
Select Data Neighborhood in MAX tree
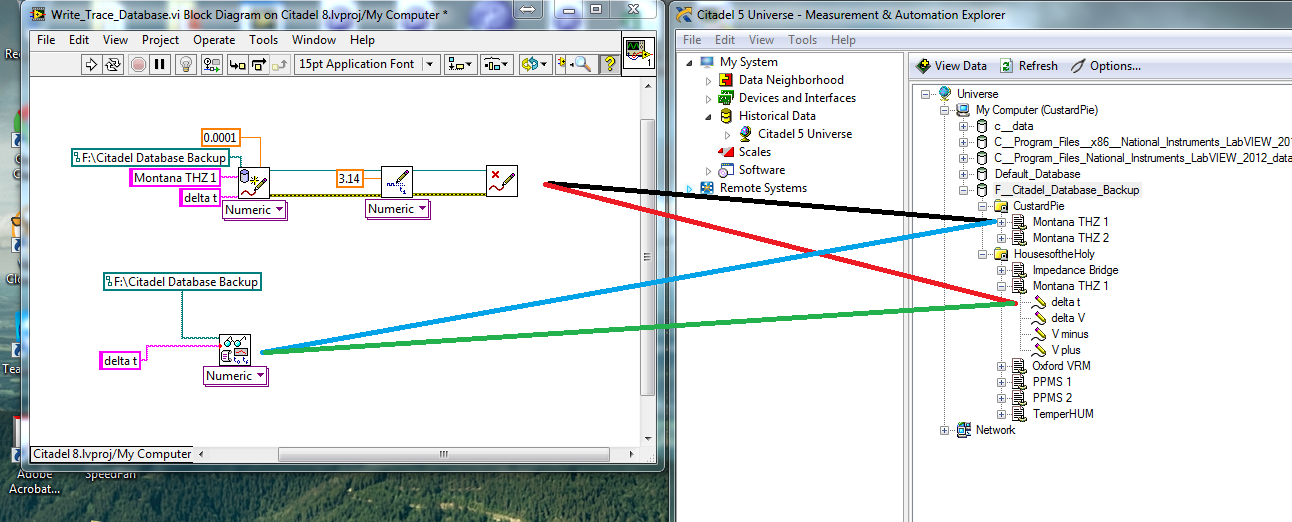(791, 80)
